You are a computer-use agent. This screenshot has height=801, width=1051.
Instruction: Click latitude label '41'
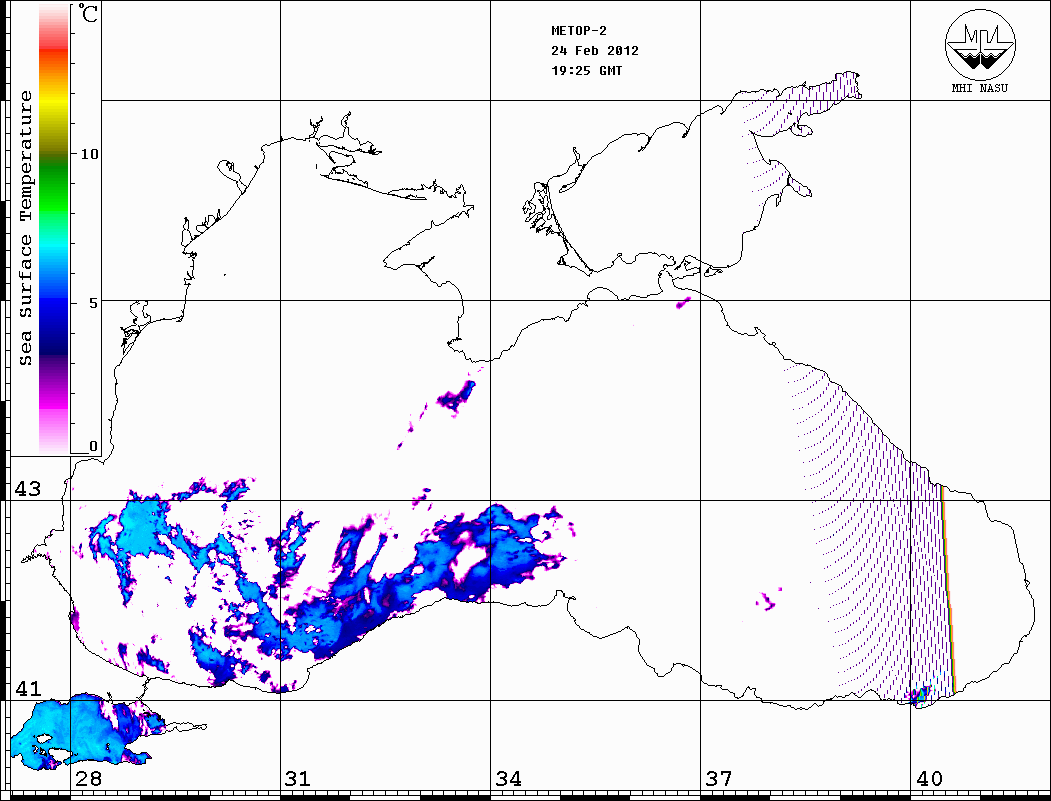click(28, 688)
